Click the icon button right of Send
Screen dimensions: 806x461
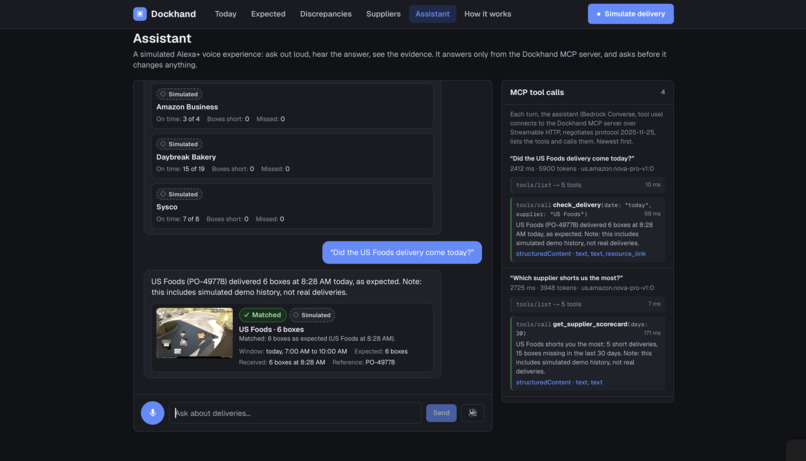(x=472, y=413)
